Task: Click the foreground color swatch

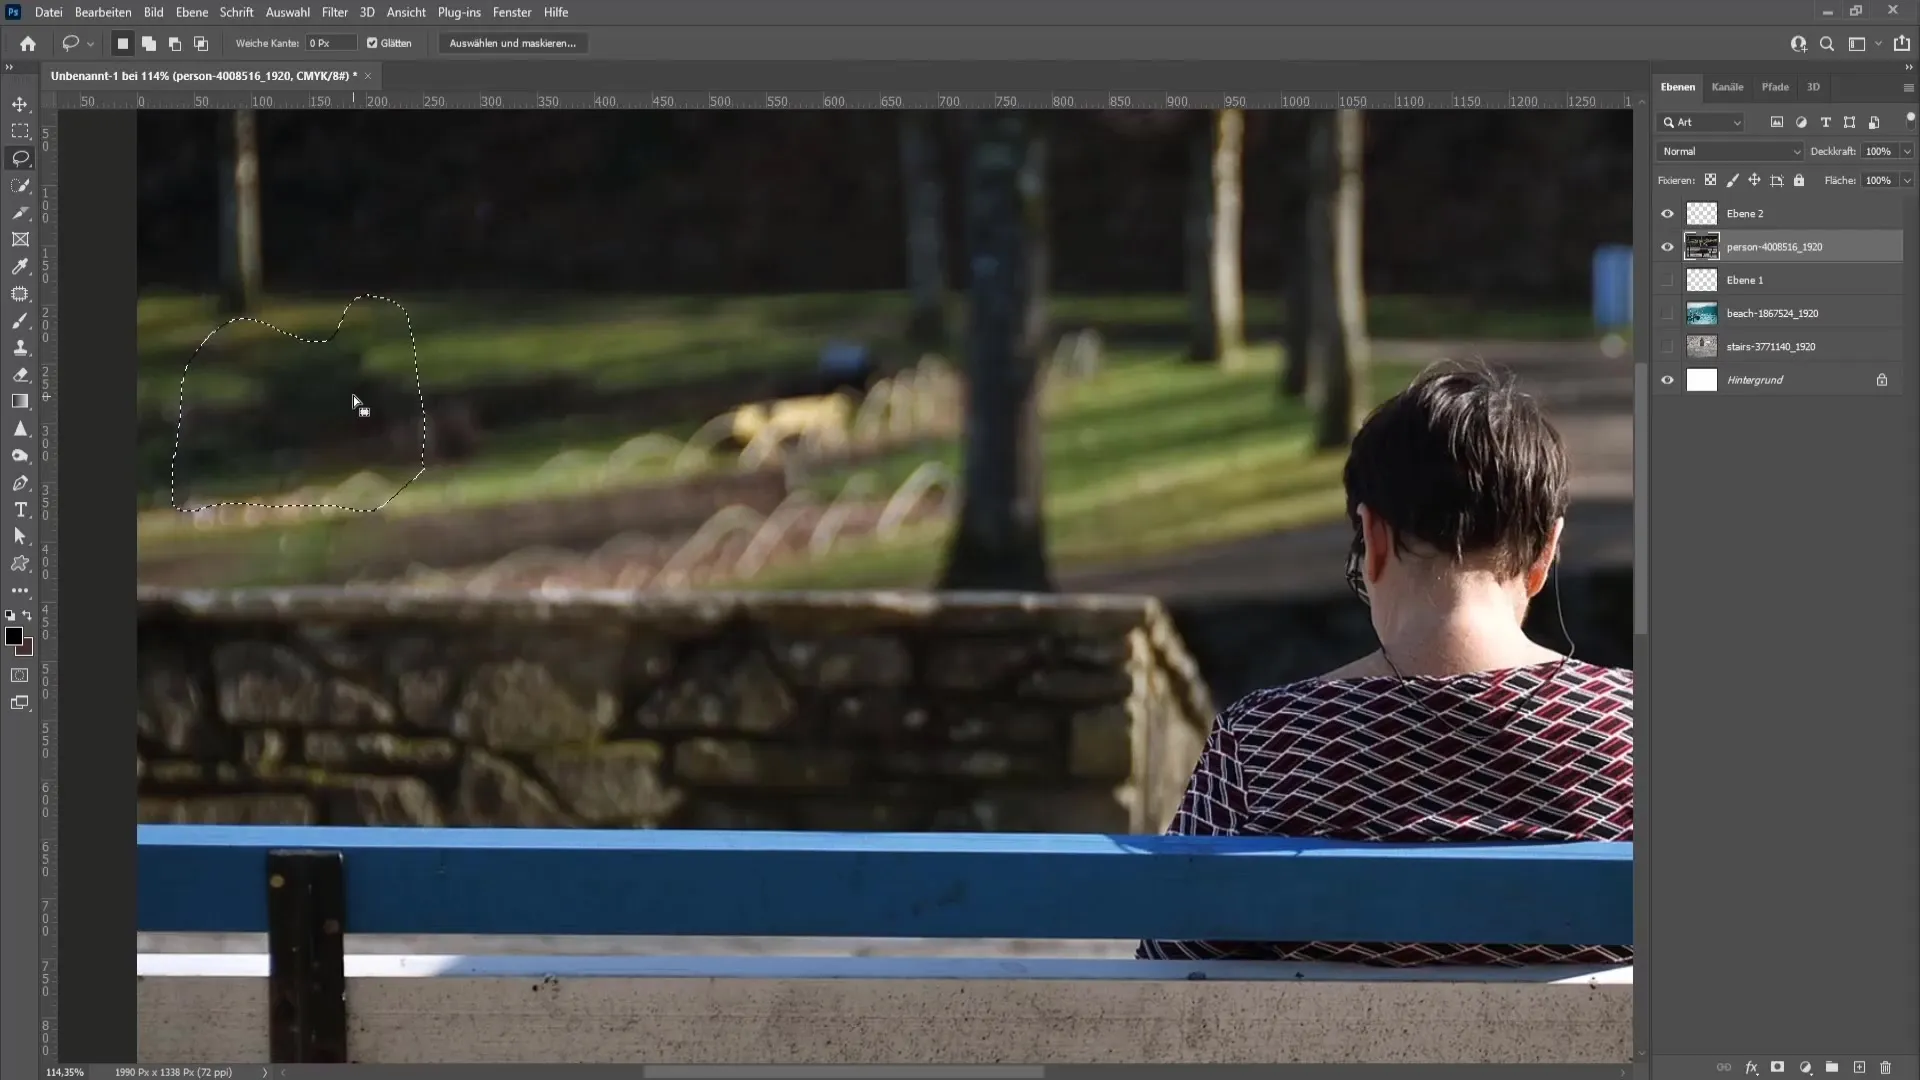Action: 13,636
